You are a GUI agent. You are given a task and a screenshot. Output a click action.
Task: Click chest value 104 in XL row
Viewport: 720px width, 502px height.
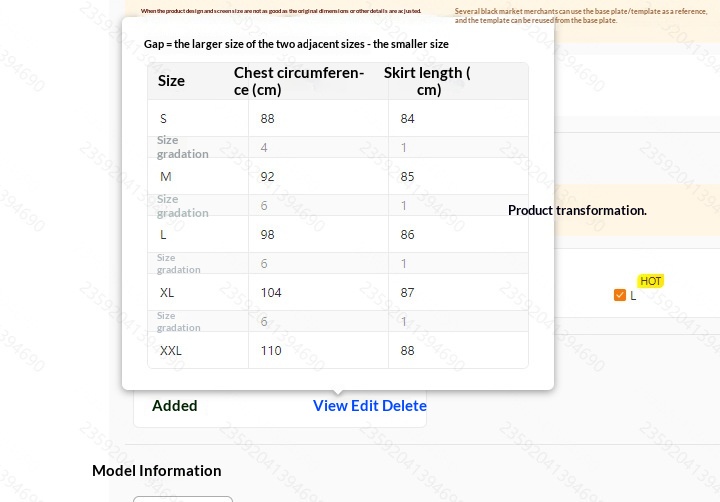pyautogui.click(x=271, y=293)
